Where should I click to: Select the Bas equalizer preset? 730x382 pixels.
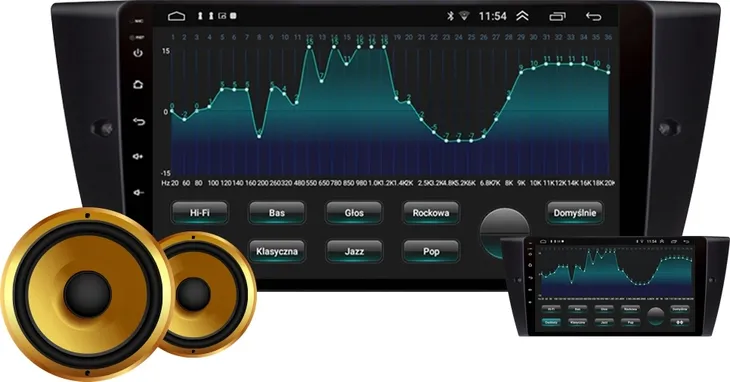(277, 213)
